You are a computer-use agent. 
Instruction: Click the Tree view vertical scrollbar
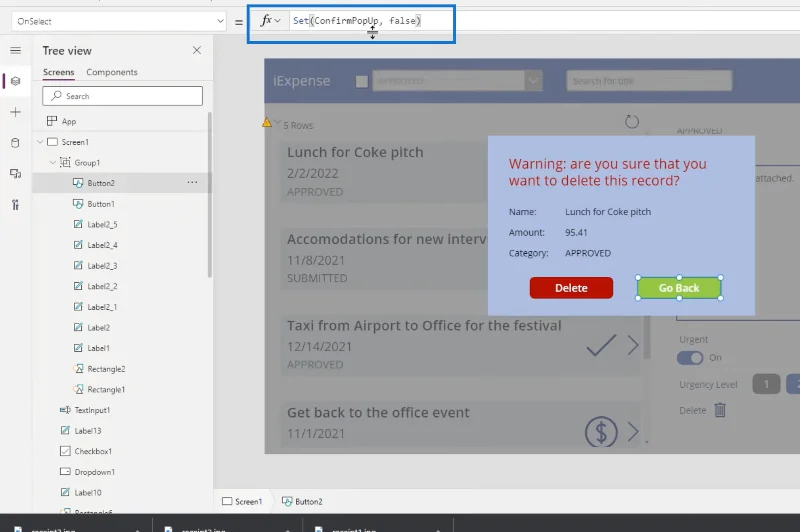pos(209,195)
